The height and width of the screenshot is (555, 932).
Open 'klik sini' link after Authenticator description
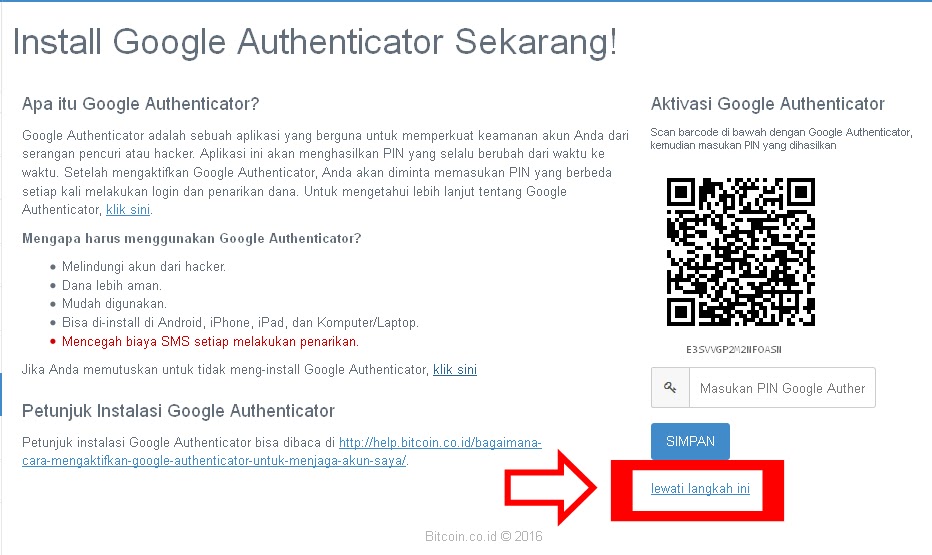[128, 210]
